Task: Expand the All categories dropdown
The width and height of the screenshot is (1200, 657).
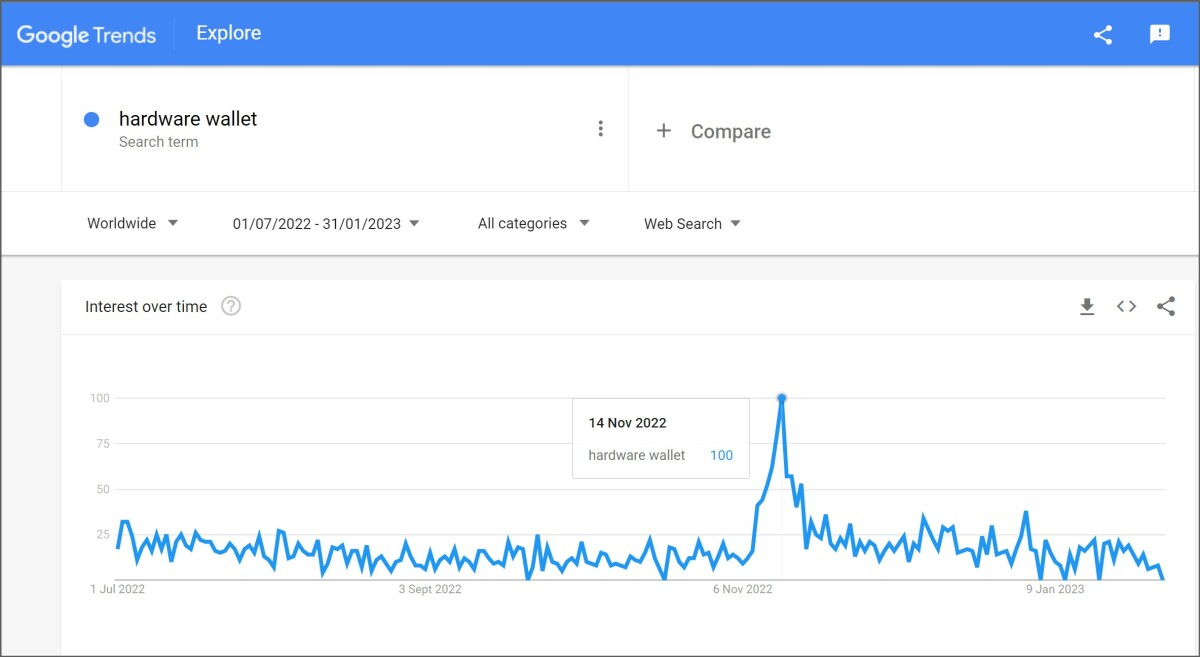Action: [x=534, y=223]
